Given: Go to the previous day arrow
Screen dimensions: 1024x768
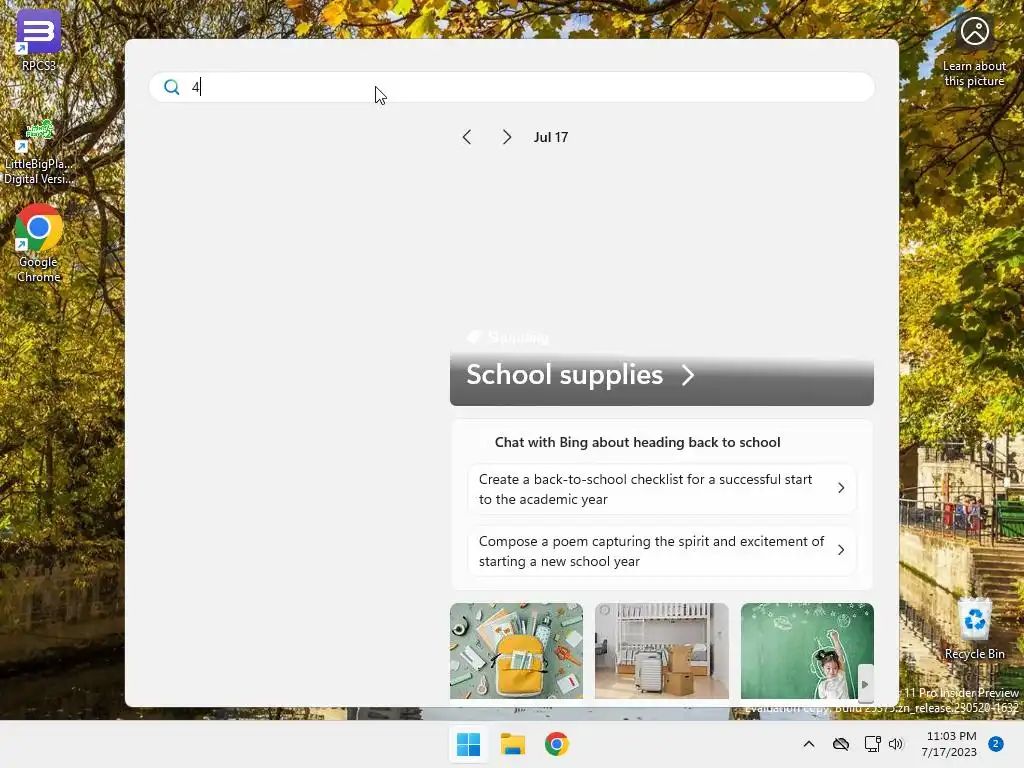Looking at the screenshot, I should click(x=466, y=137).
